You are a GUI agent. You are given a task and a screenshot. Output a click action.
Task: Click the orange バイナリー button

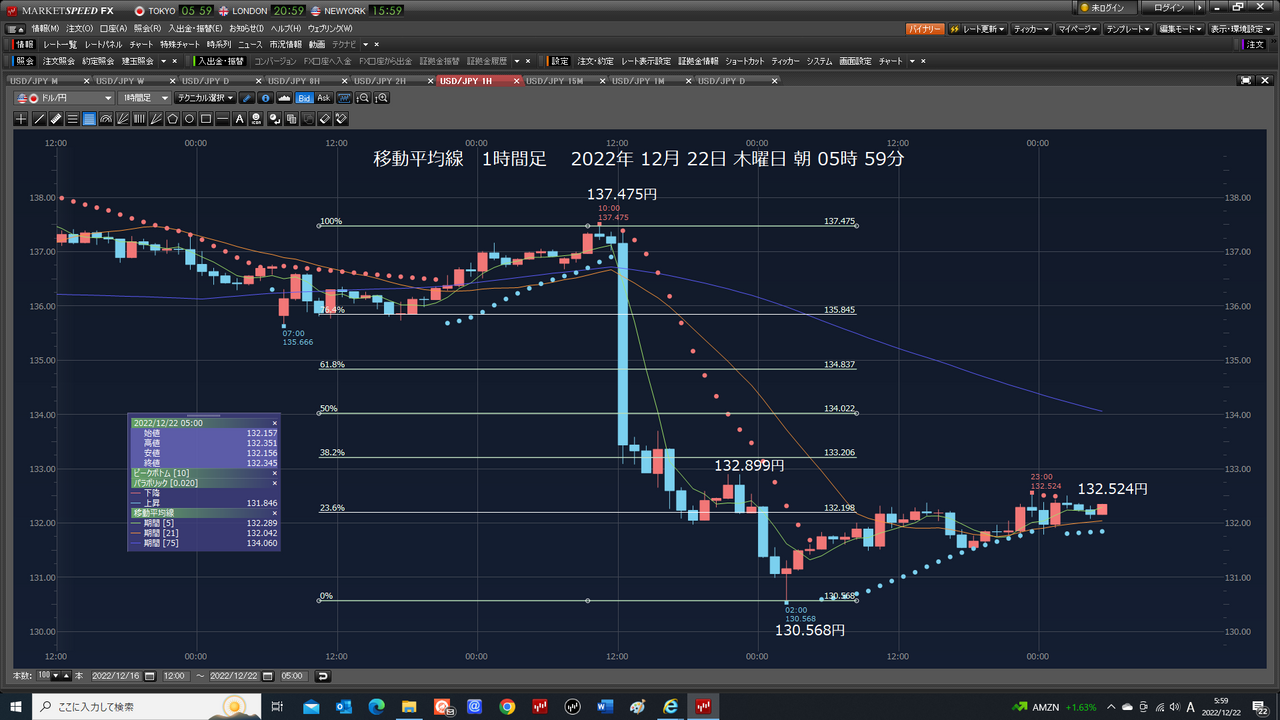click(x=924, y=29)
